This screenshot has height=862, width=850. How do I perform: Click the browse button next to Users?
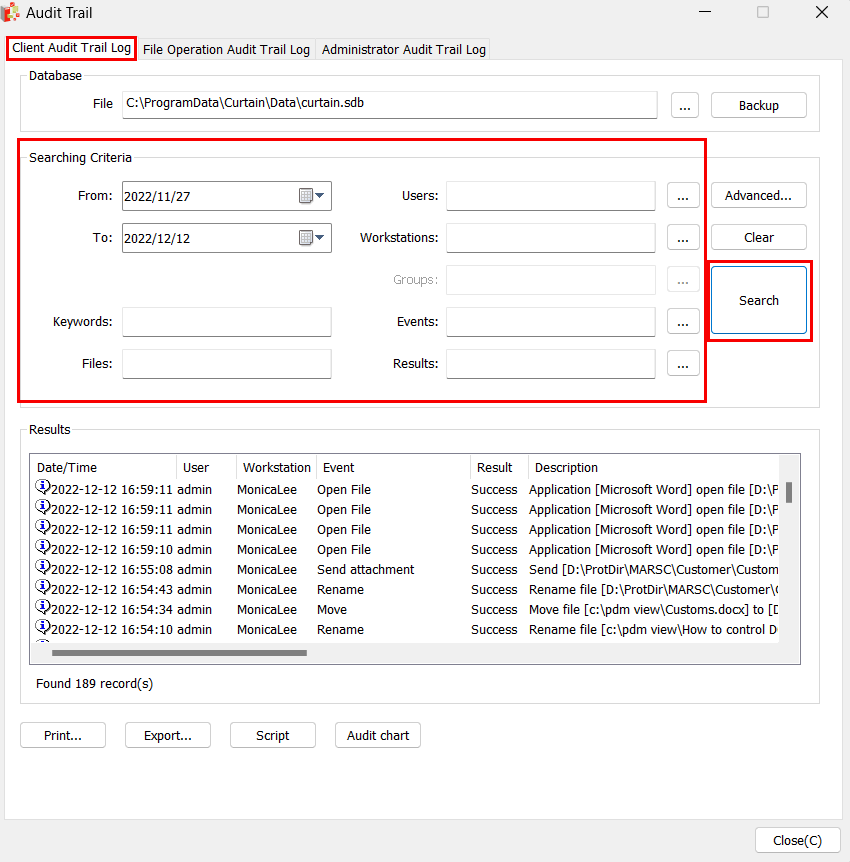tap(682, 196)
